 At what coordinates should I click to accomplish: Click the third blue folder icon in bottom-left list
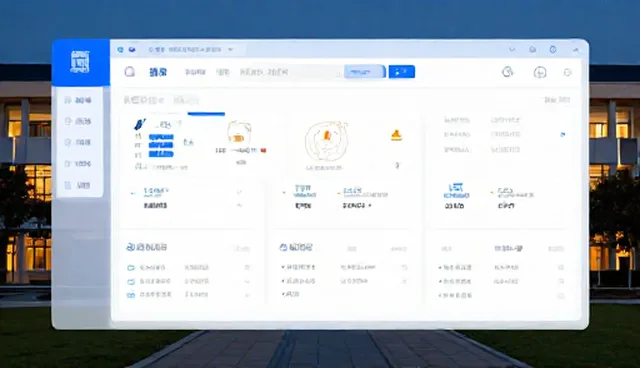pos(131,295)
